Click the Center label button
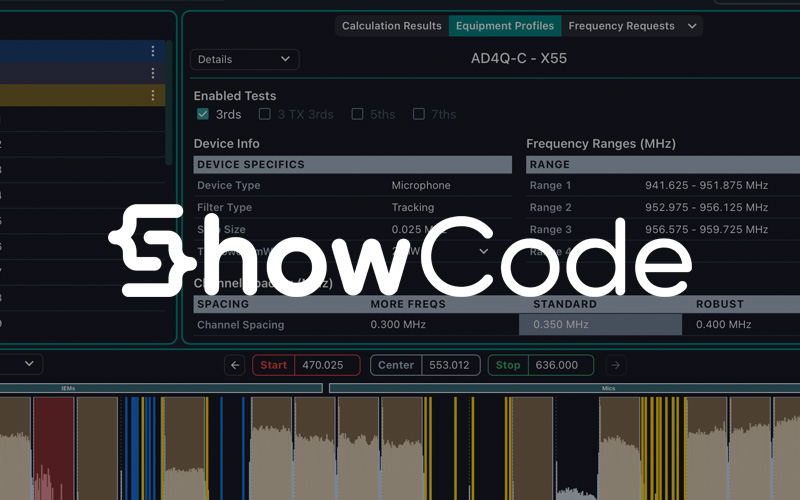 click(x=396, y=365)
